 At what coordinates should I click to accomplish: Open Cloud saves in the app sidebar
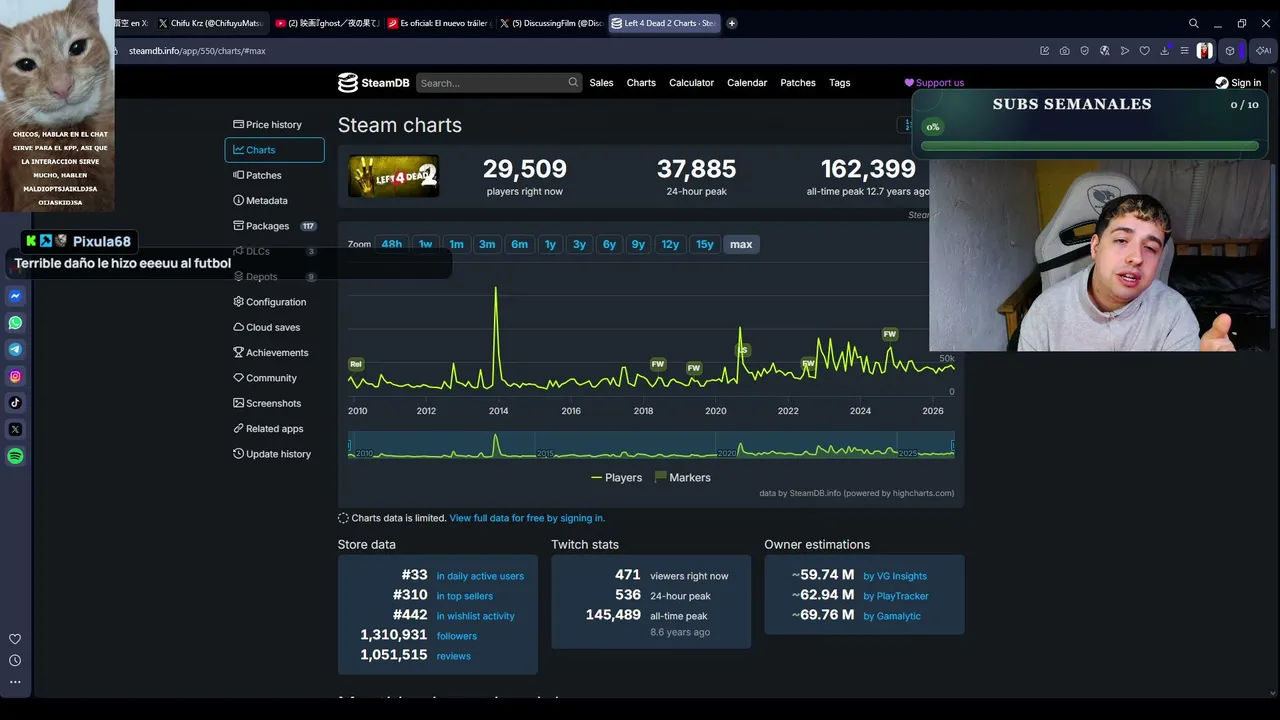pos(275,327)
